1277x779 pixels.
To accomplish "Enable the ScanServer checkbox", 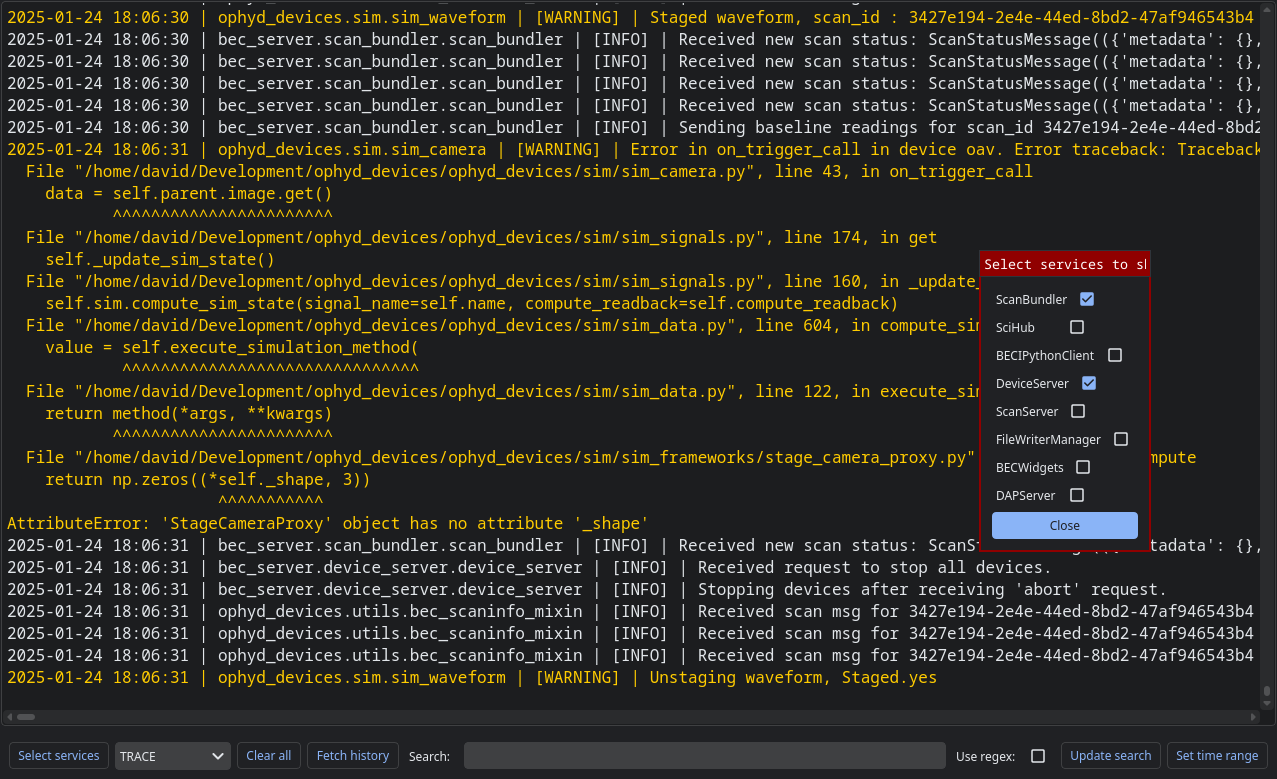I will 1078,411.
